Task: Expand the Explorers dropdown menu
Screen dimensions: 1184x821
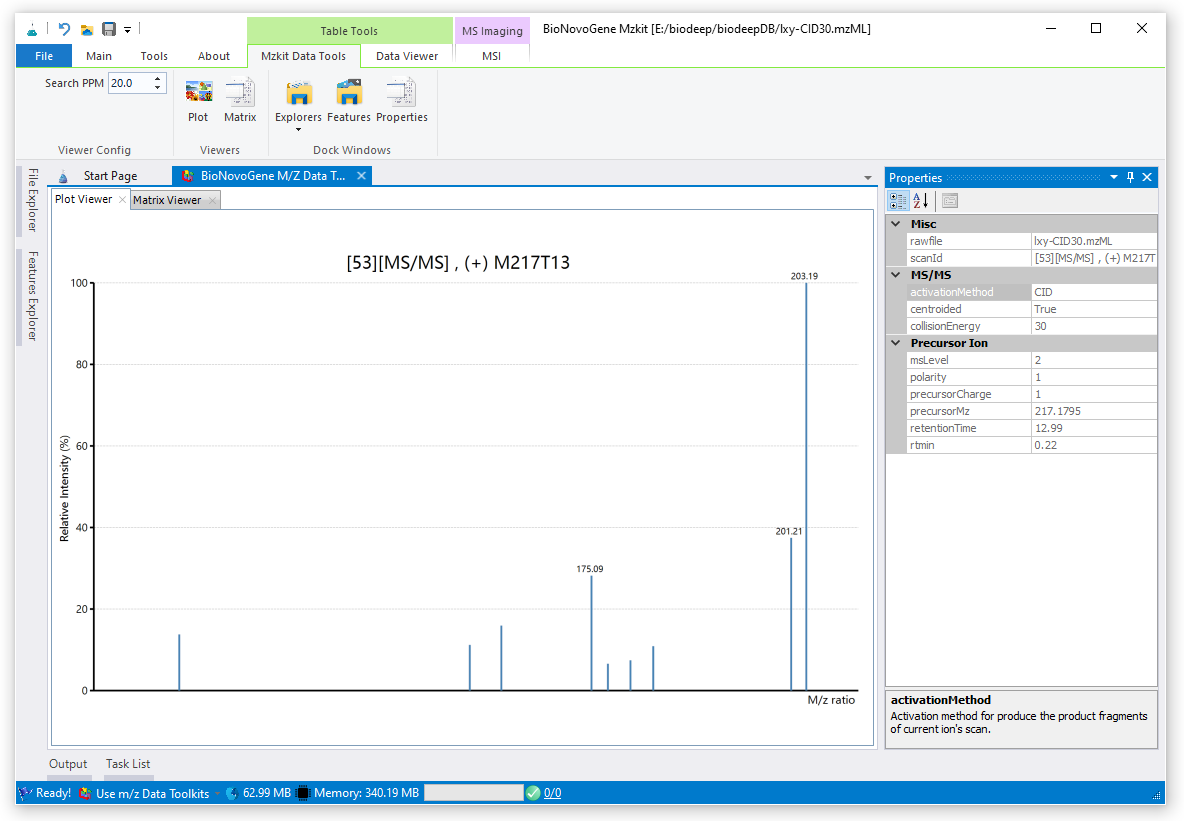Action: [x=298, y=129]
